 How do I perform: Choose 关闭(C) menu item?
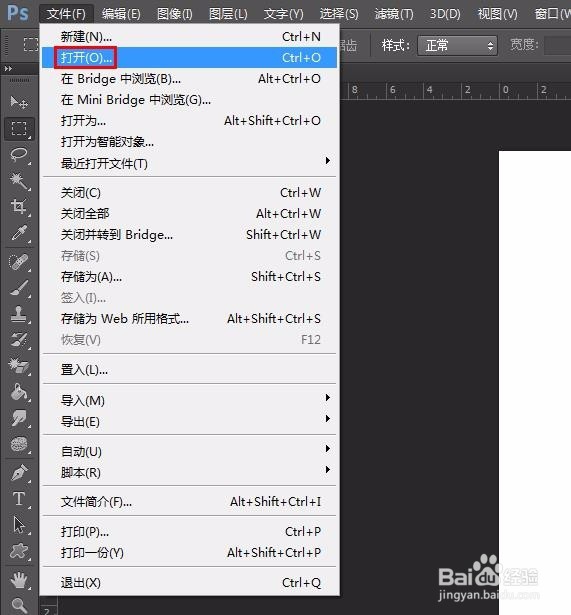click(x=190, y=193)
